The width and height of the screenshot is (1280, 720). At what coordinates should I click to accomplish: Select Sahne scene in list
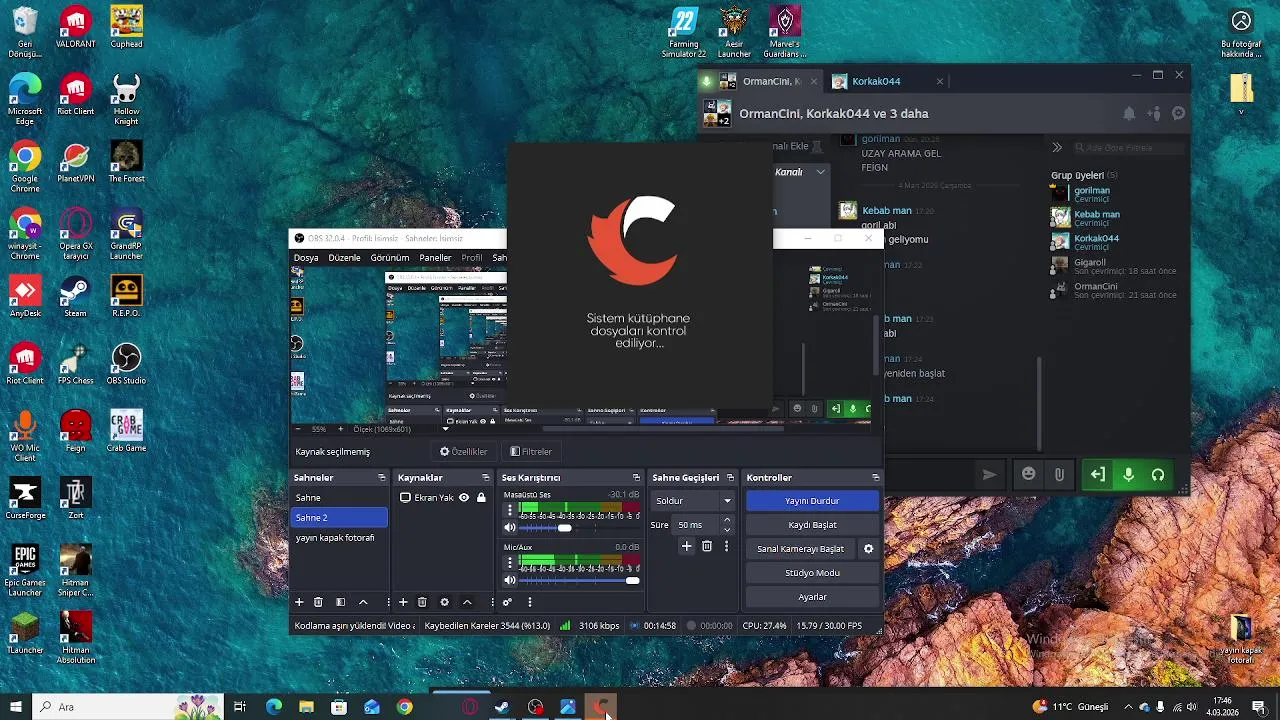point(339,498)
